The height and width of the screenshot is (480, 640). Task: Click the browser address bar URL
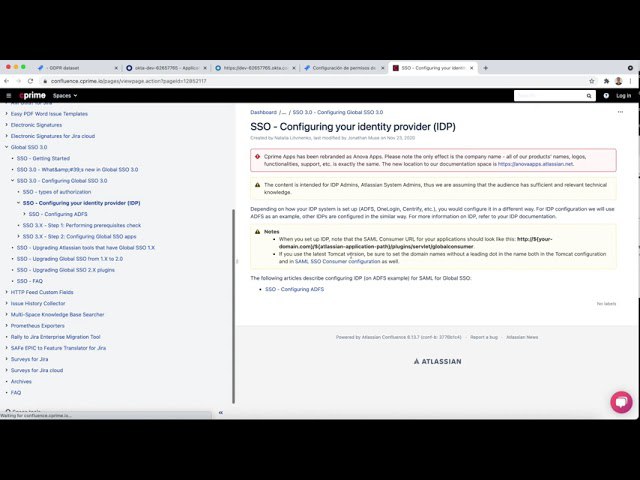tap(129, 81)
